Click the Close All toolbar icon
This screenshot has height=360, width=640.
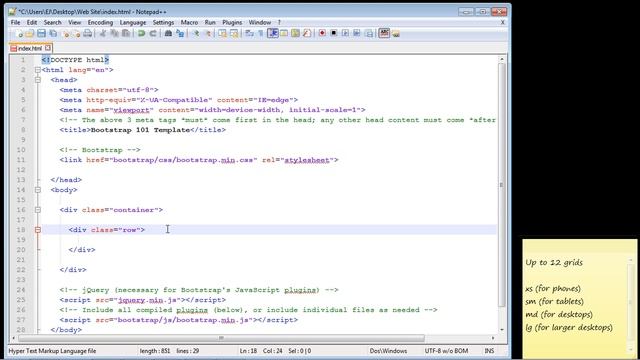point(76,33)
